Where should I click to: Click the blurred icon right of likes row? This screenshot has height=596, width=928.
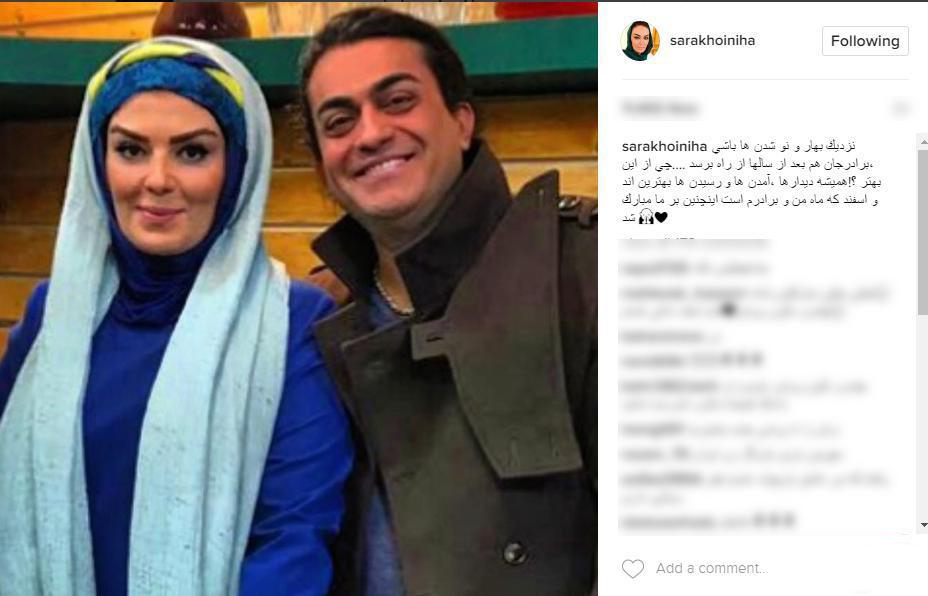click(900, 108)
